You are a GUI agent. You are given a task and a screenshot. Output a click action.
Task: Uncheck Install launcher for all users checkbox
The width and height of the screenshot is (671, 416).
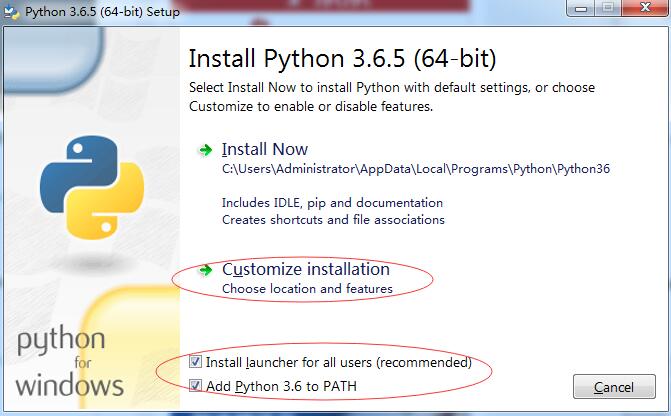click(x=196, y=362)
